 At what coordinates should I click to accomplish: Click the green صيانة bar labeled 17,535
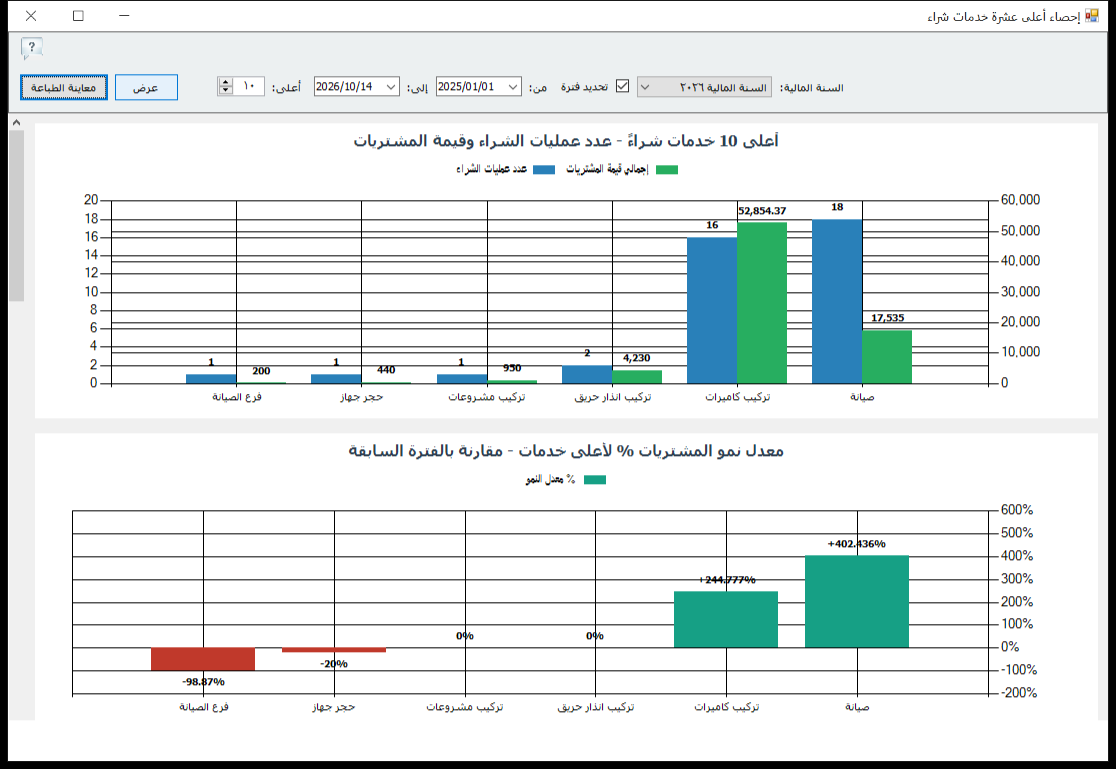[887, 357]
